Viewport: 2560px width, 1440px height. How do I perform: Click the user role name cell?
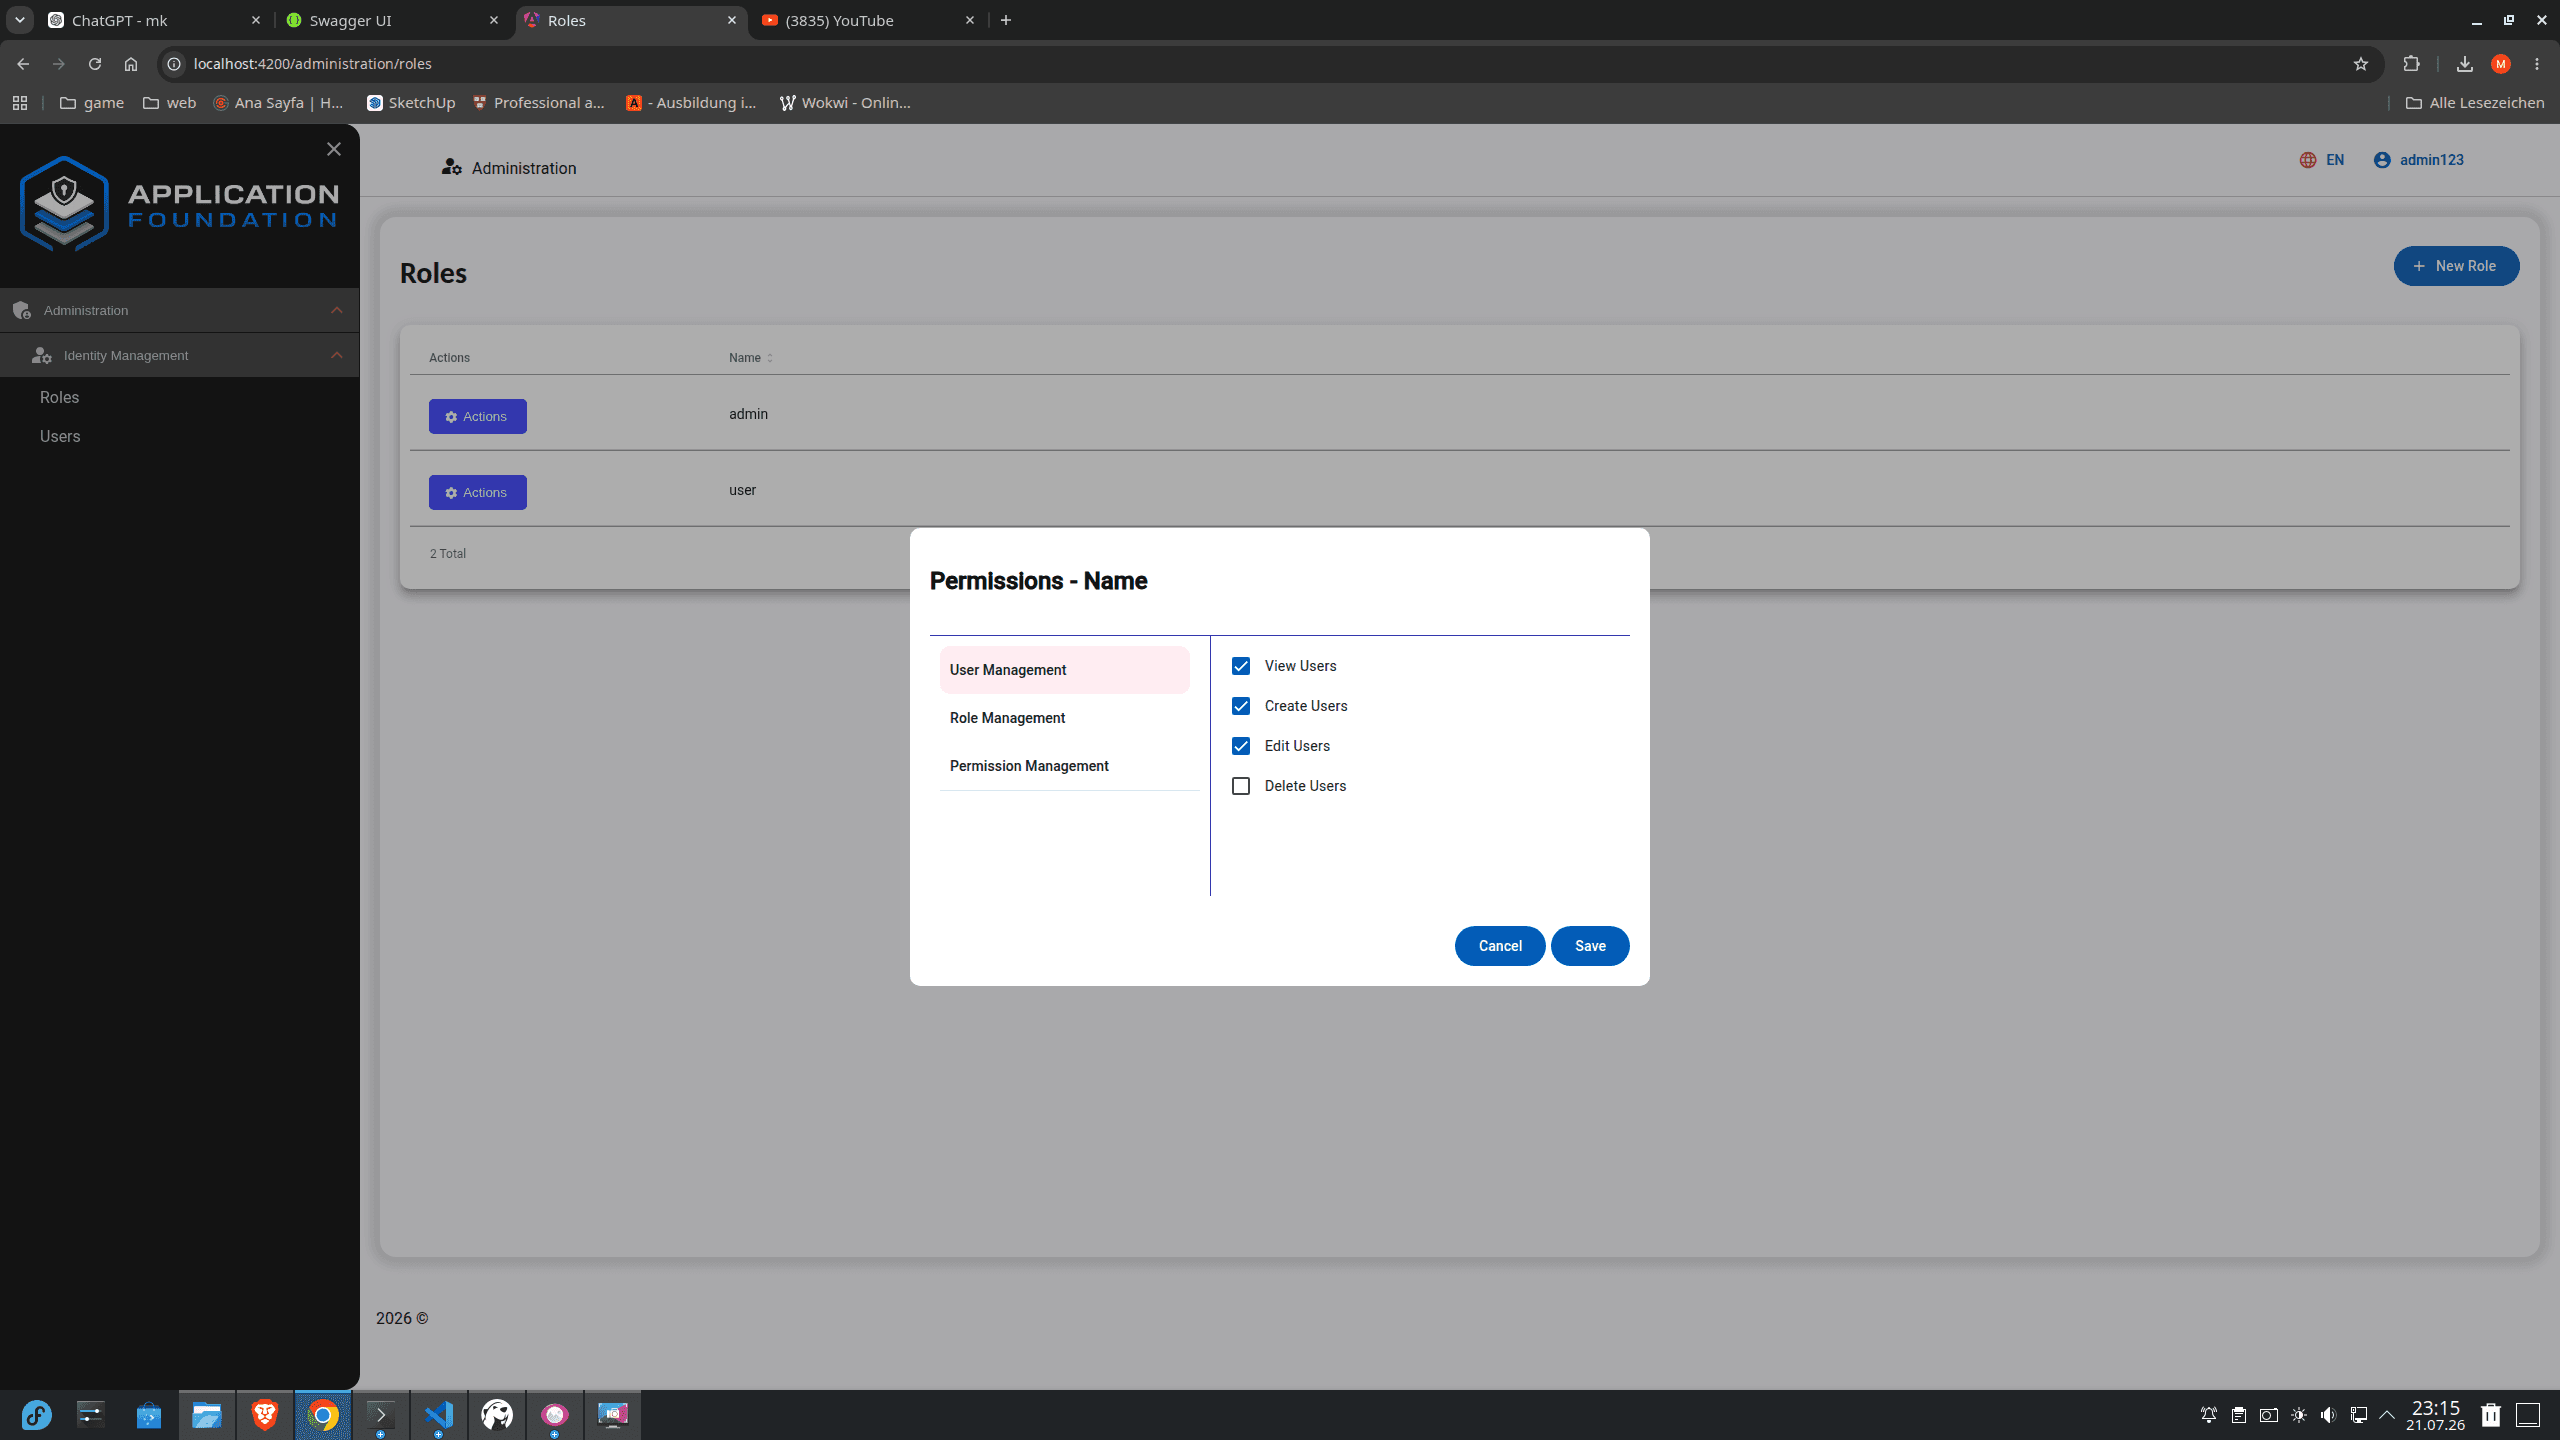coord(742,490)
